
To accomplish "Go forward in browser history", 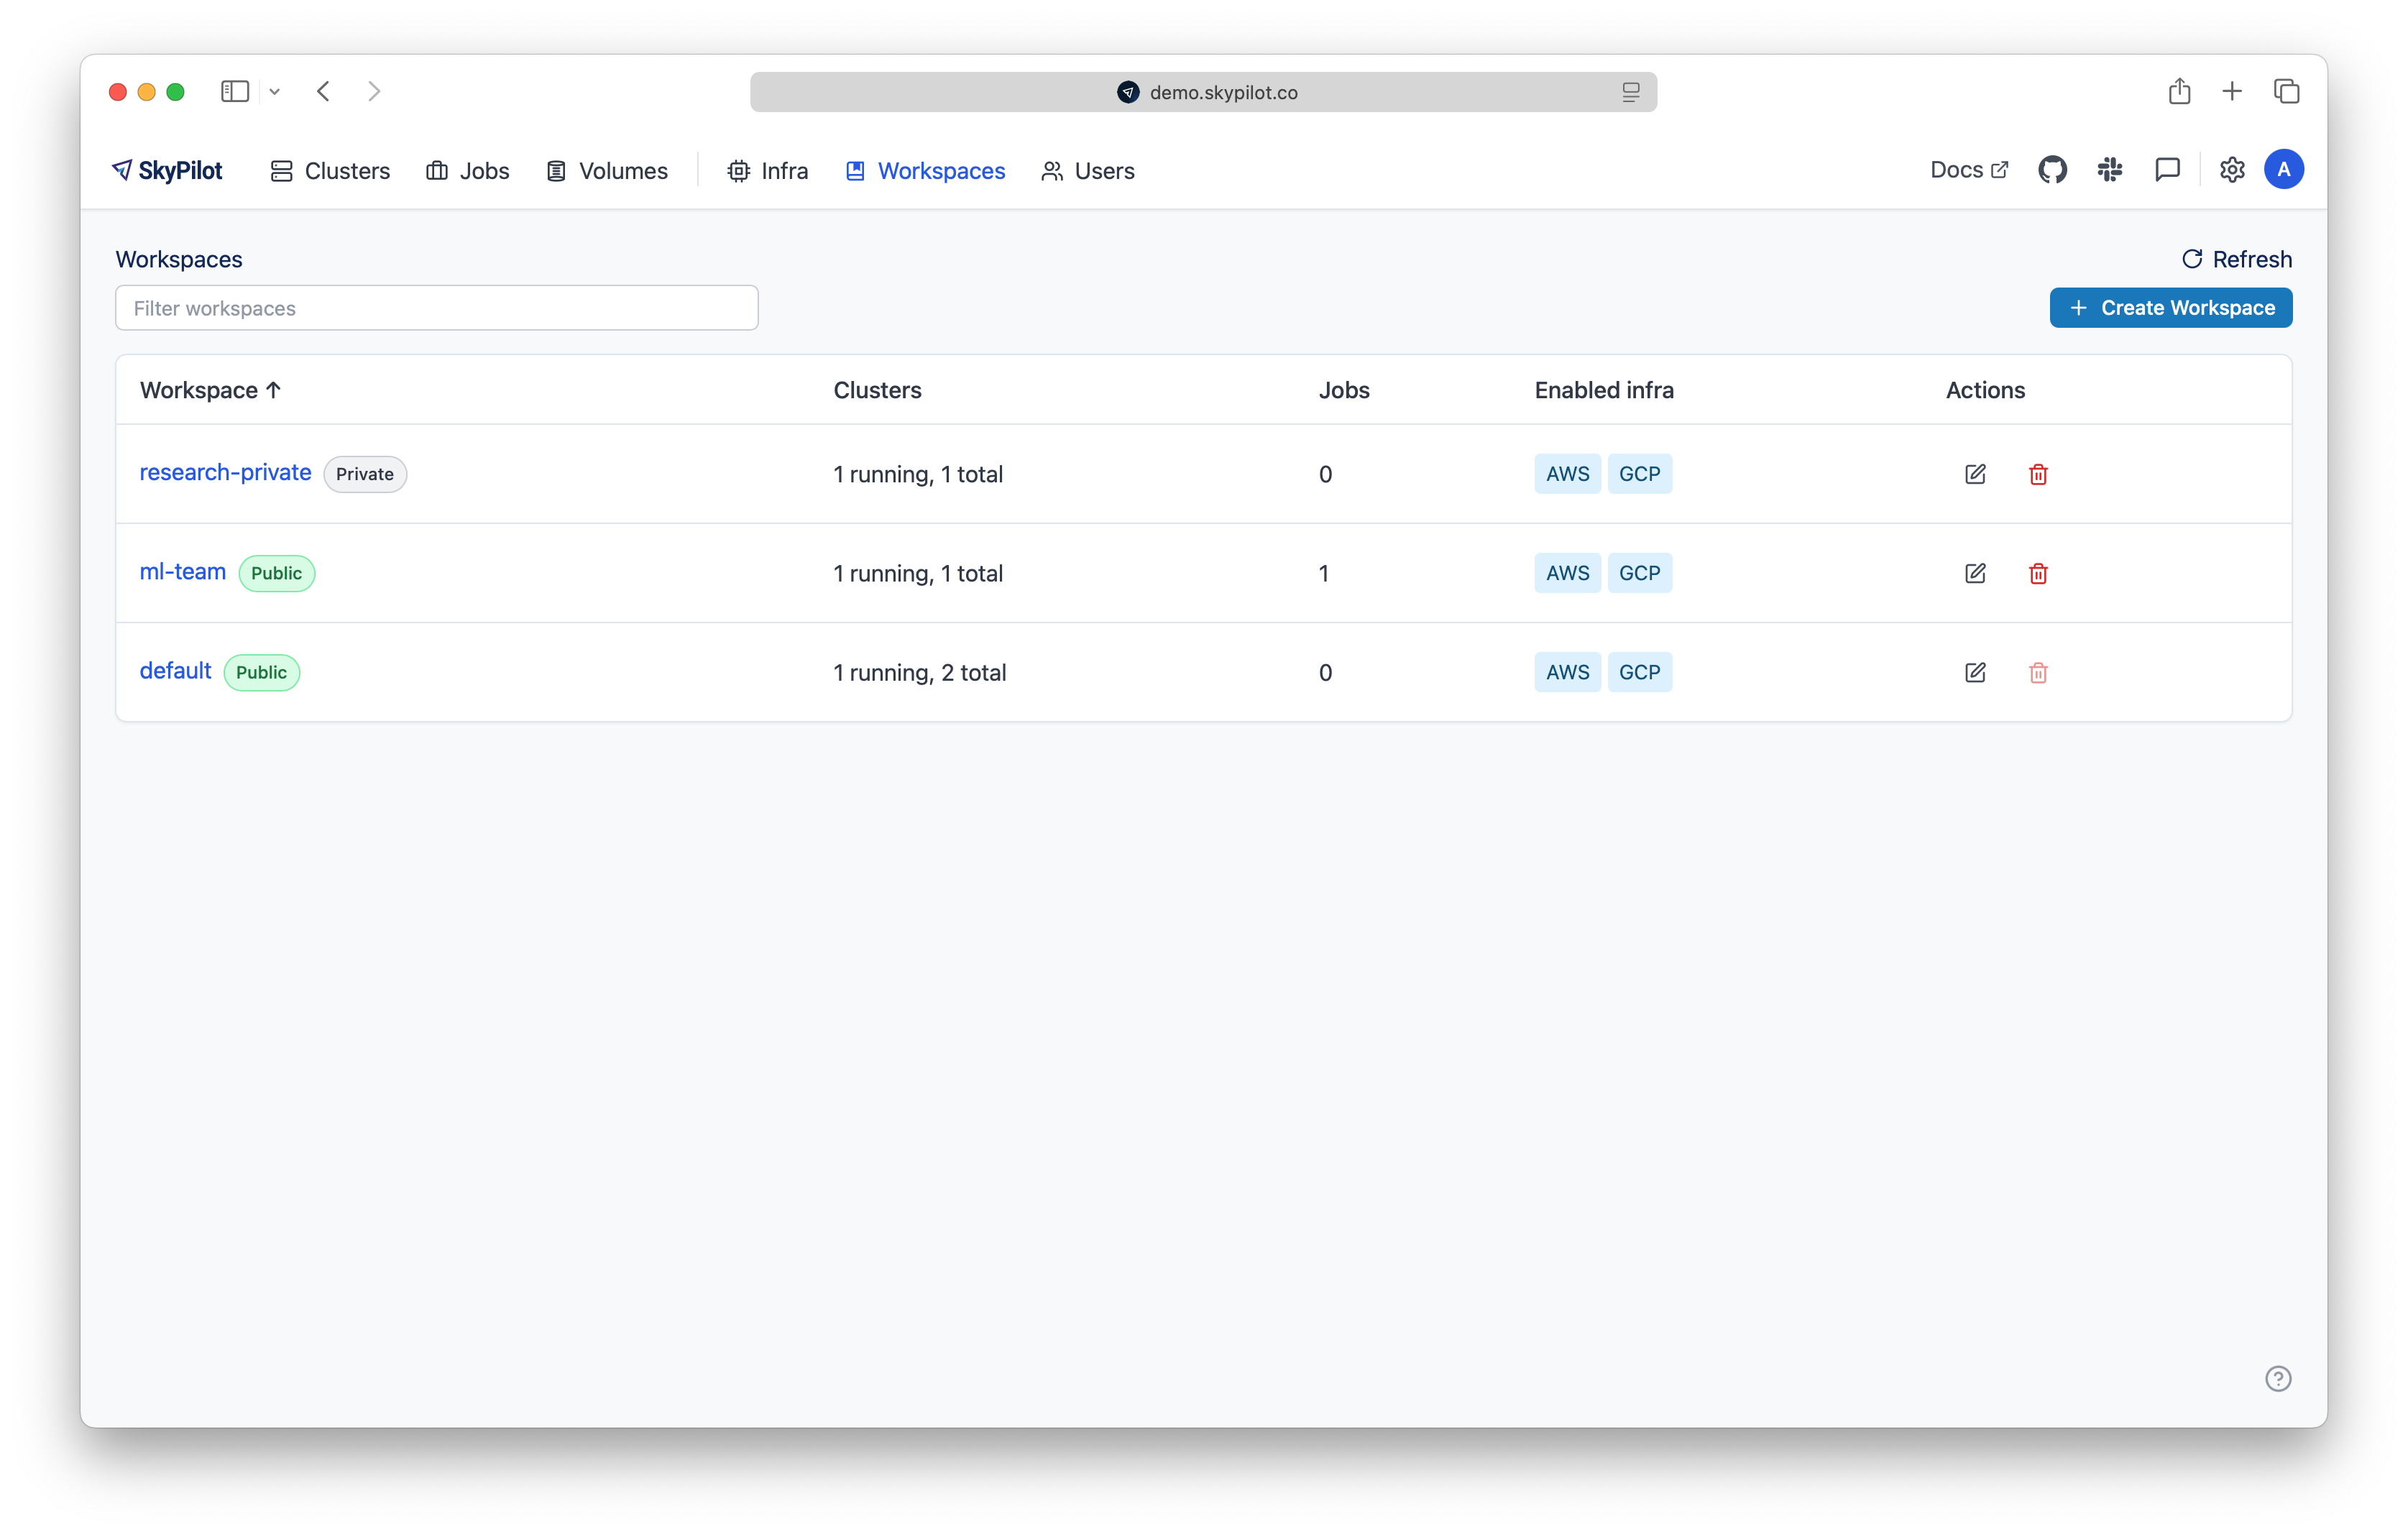I will pos(374,92).
